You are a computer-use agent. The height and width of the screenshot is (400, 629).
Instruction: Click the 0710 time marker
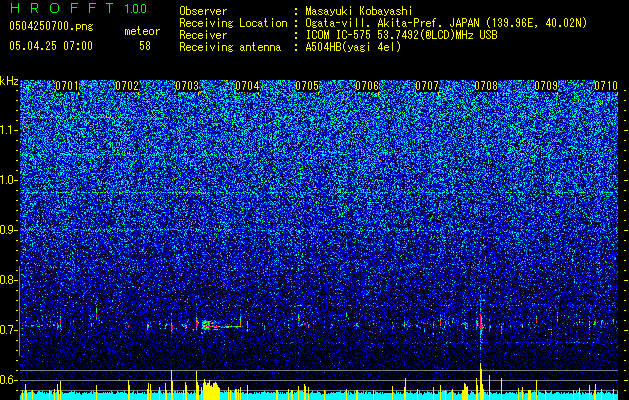point(606,86)
